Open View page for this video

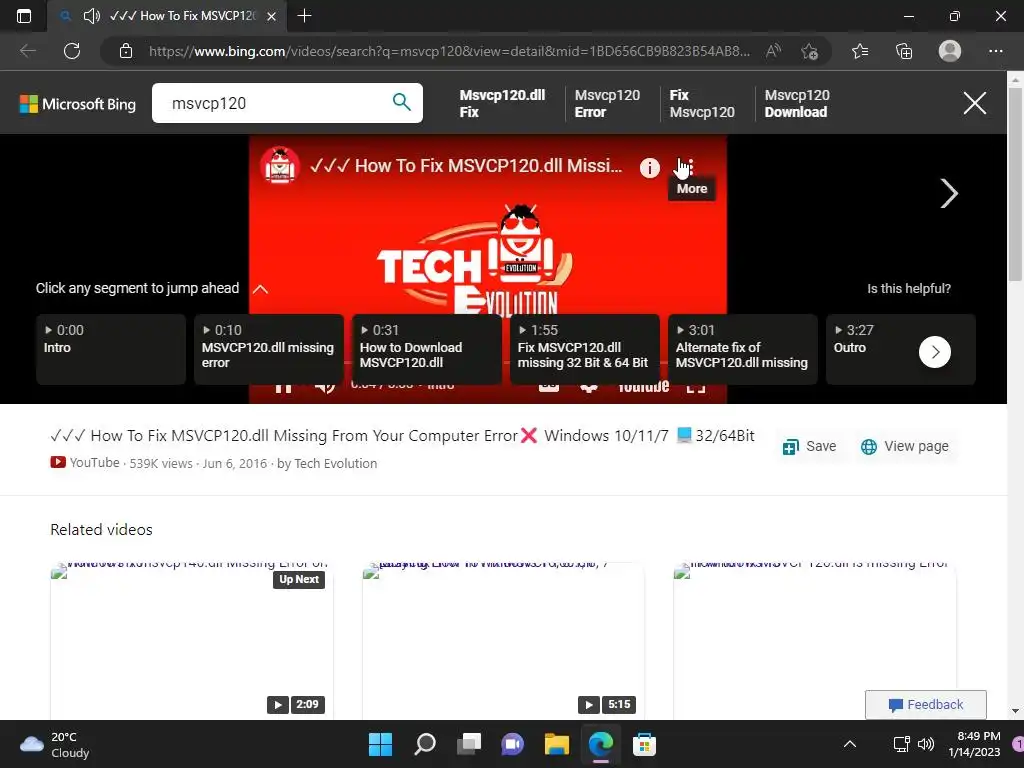click(x=904, y=447)
